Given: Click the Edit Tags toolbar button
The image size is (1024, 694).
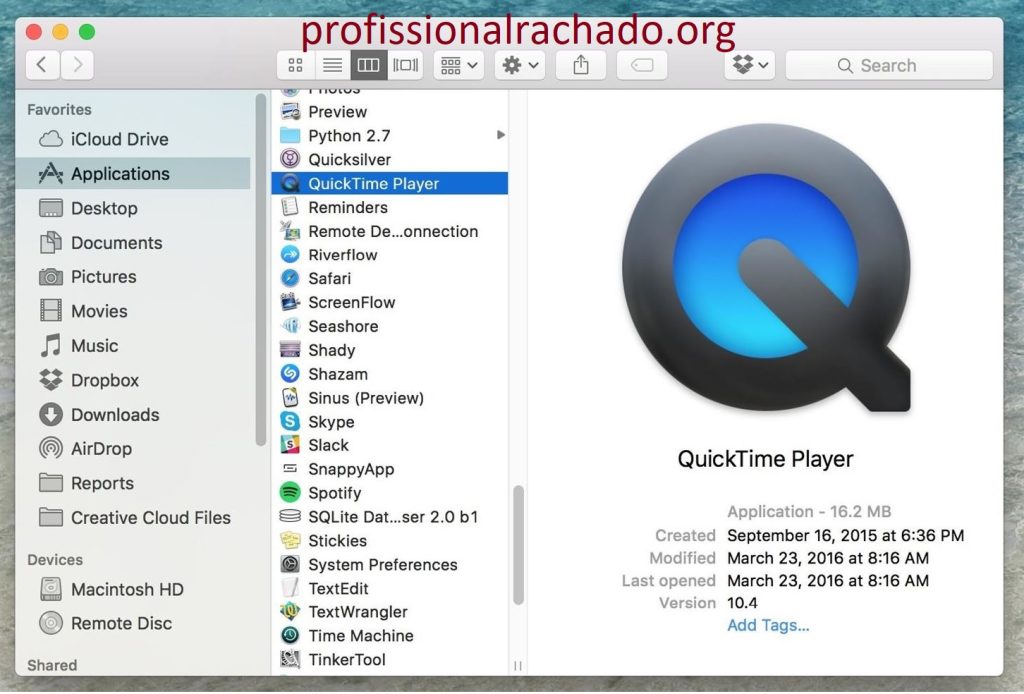Looking at the screenshot, I should tap(642, 65).
